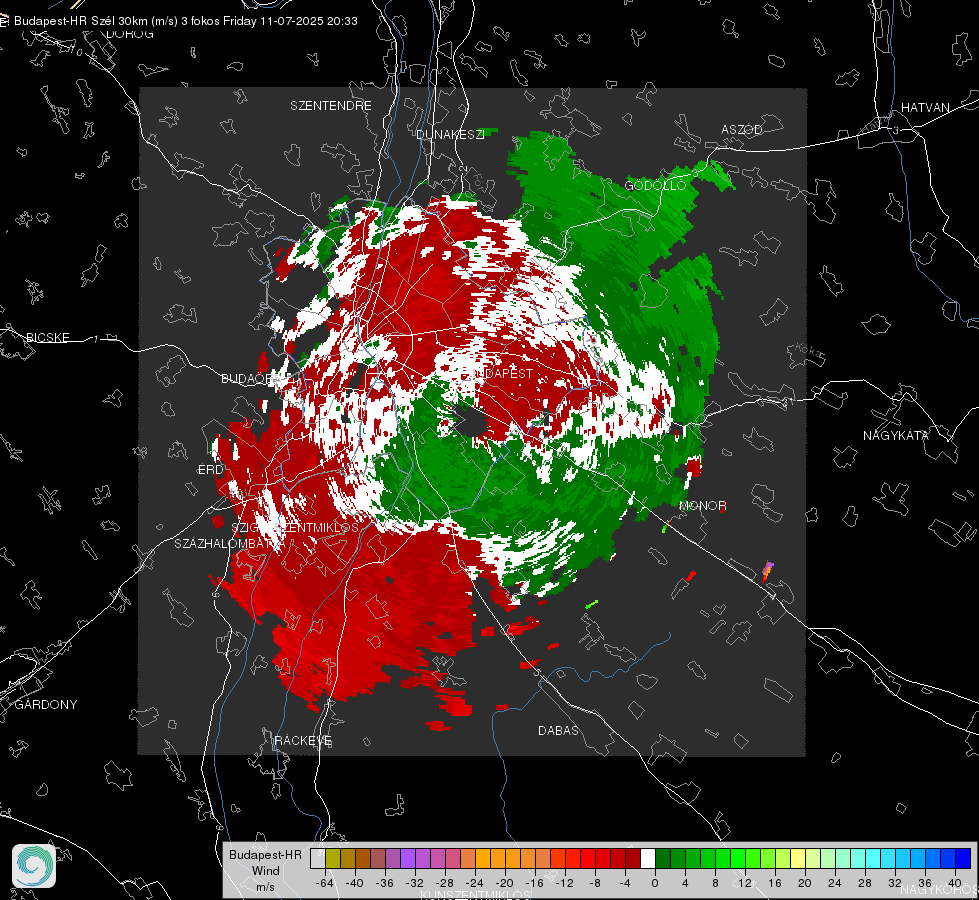The height and width of the screenshot is (900, 979).
Task: Click the Koka village label
Action: click(x=810, y=352)
